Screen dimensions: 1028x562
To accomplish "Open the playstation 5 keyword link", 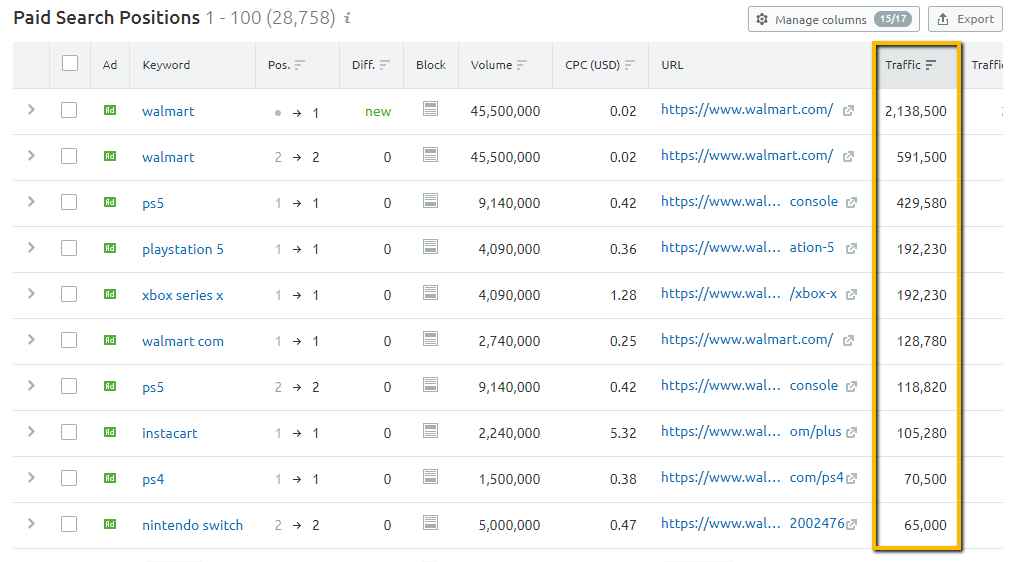I will pos(183,249).
